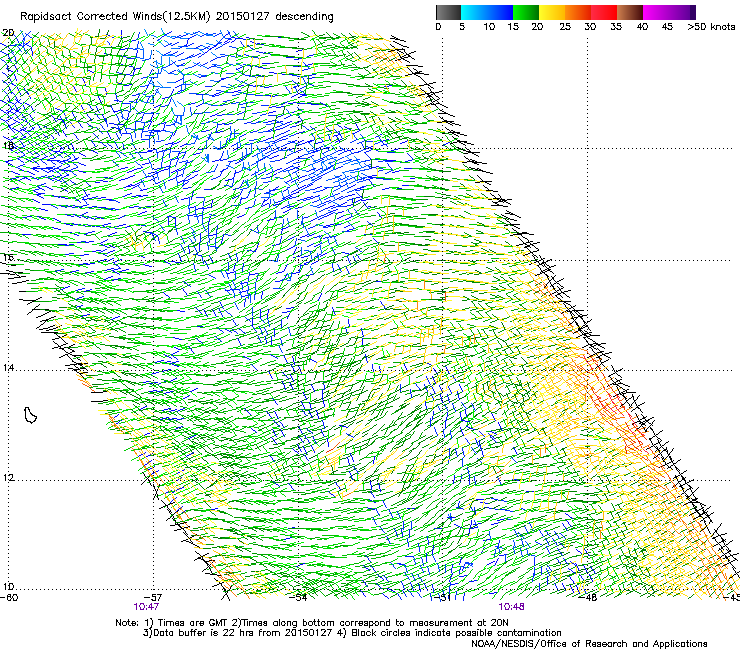The image size is (740, 650).
Task: Click the 10:47 time label
Action: (146, 607)
